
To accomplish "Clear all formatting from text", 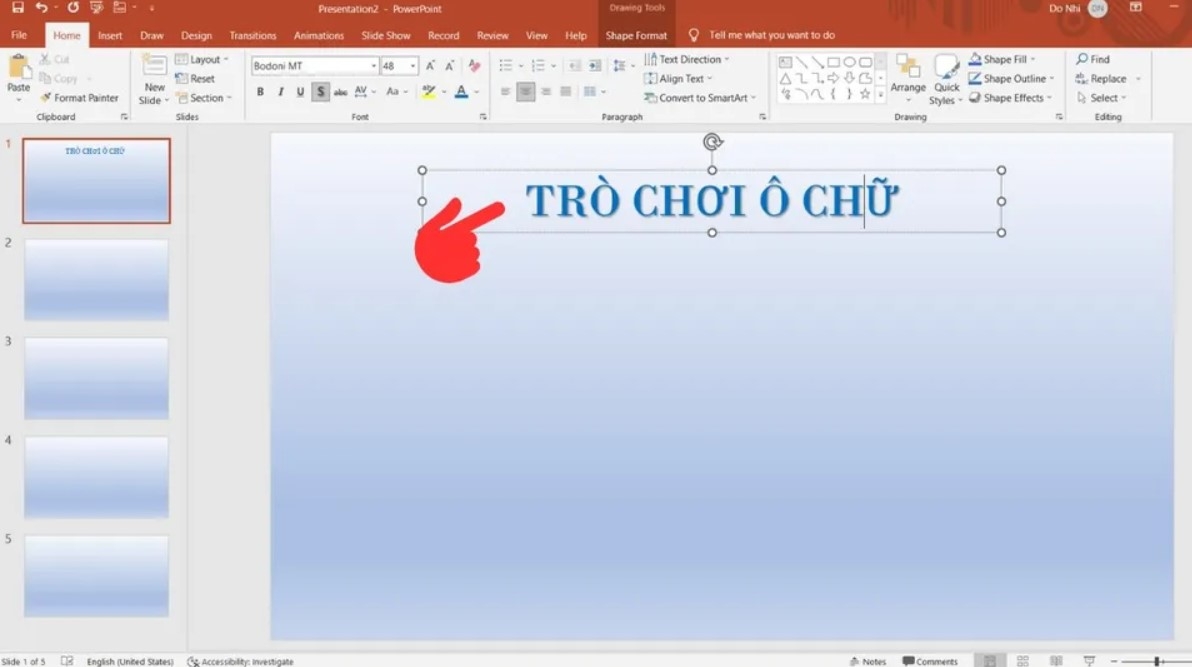I will click(x=474, y=66).
